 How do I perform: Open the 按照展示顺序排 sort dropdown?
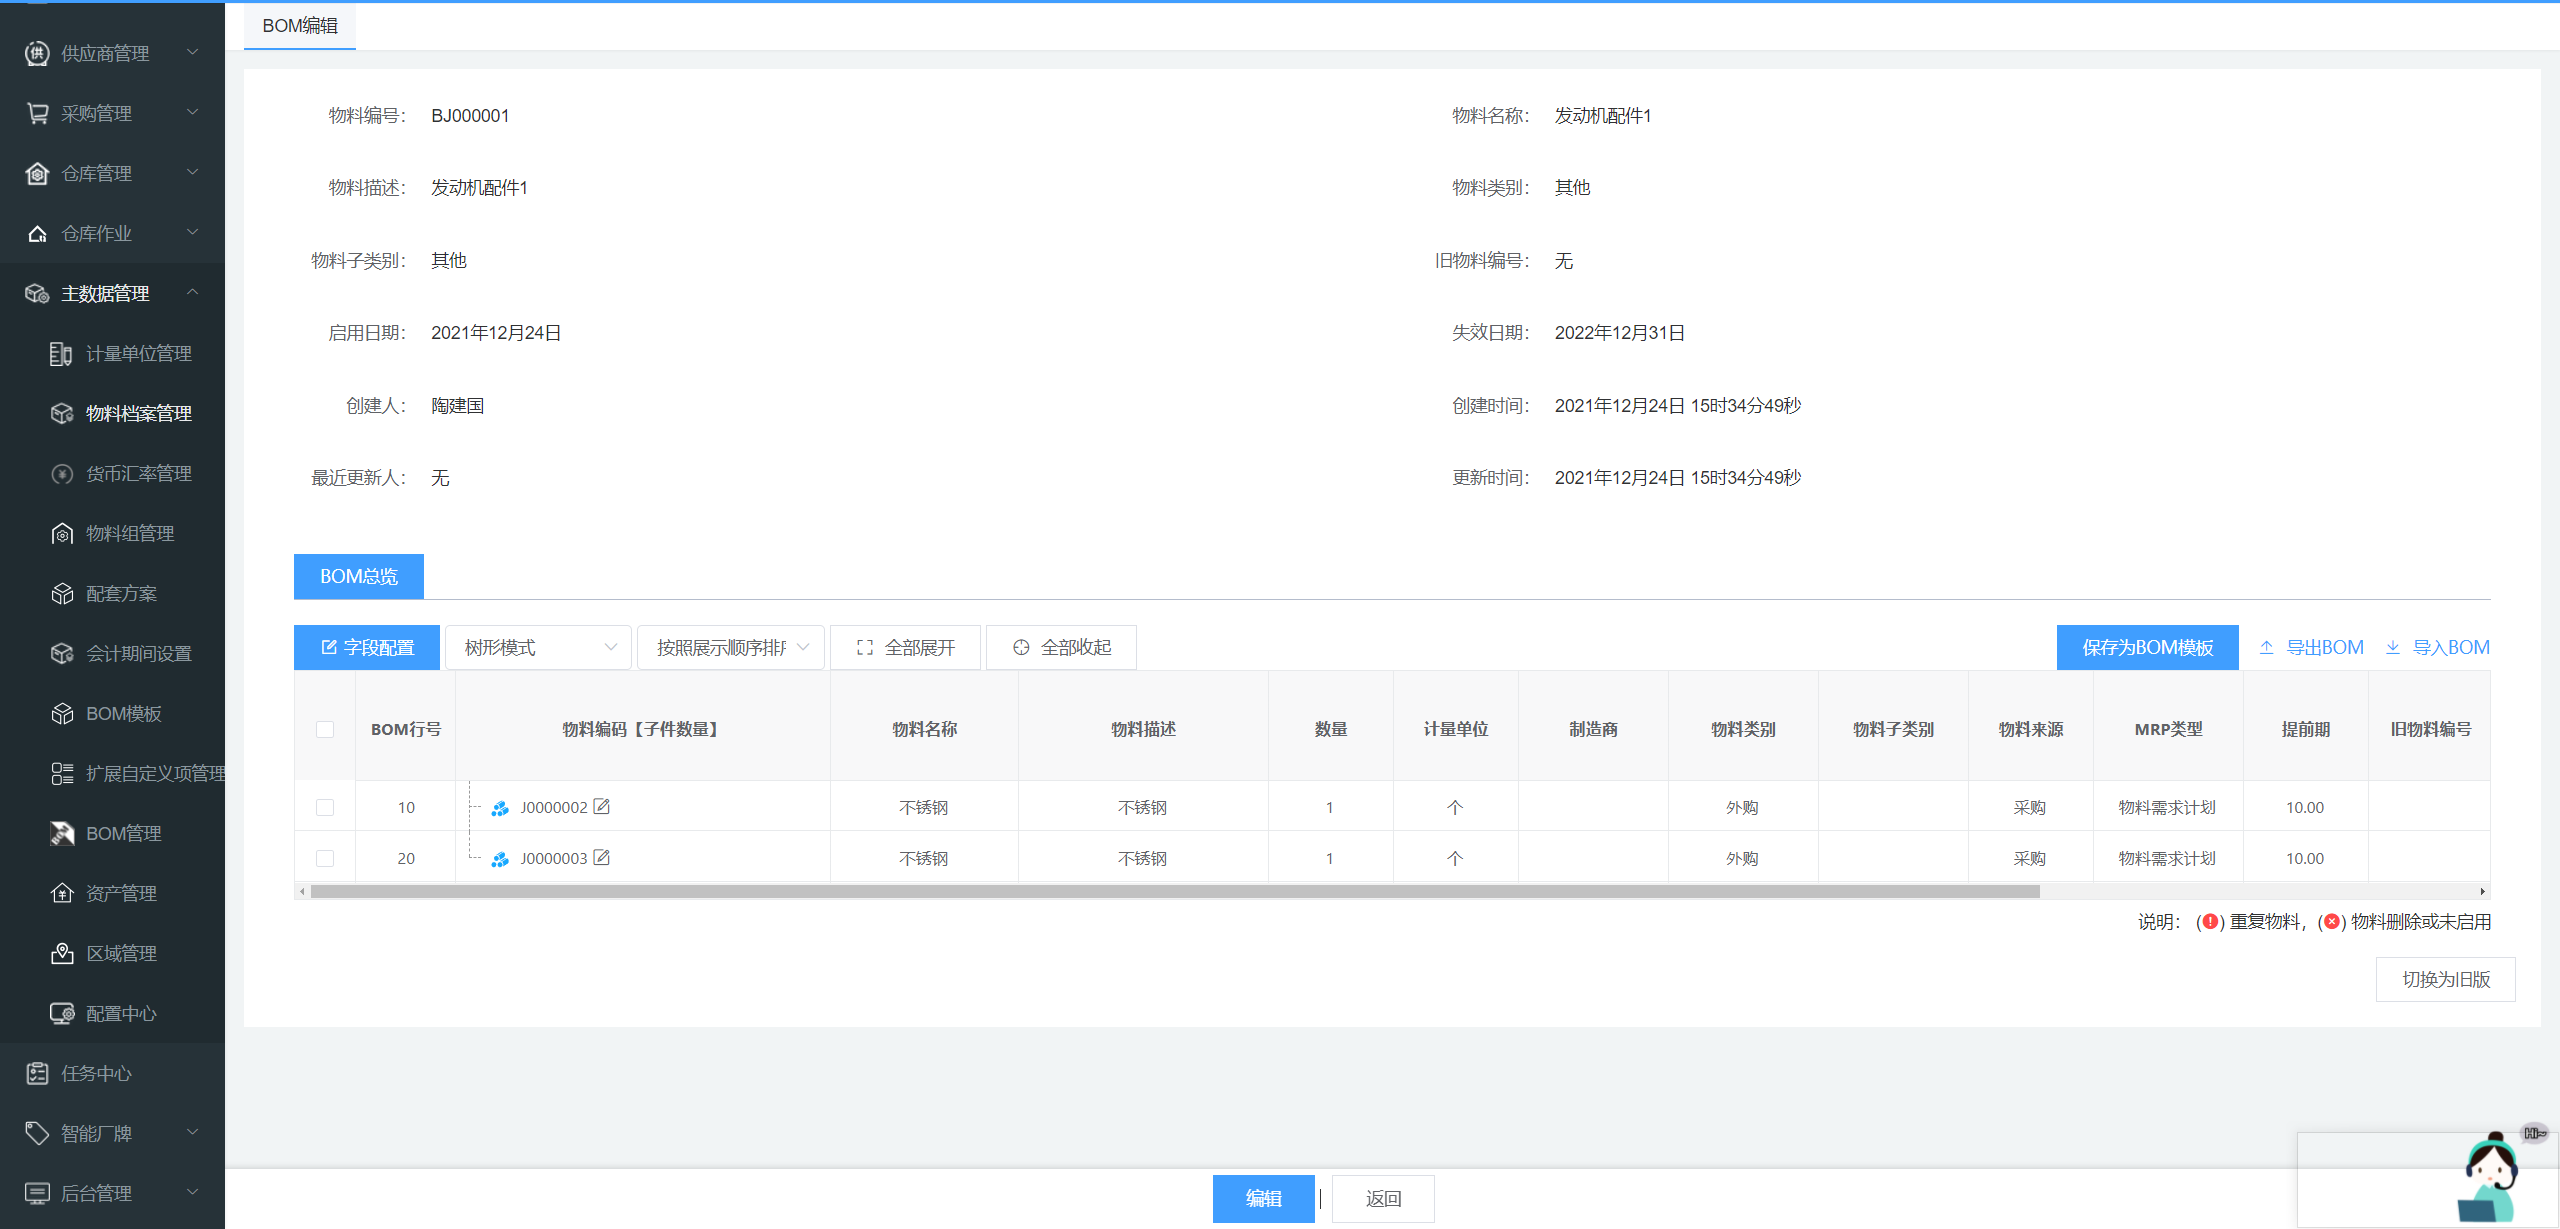[731, 647]
